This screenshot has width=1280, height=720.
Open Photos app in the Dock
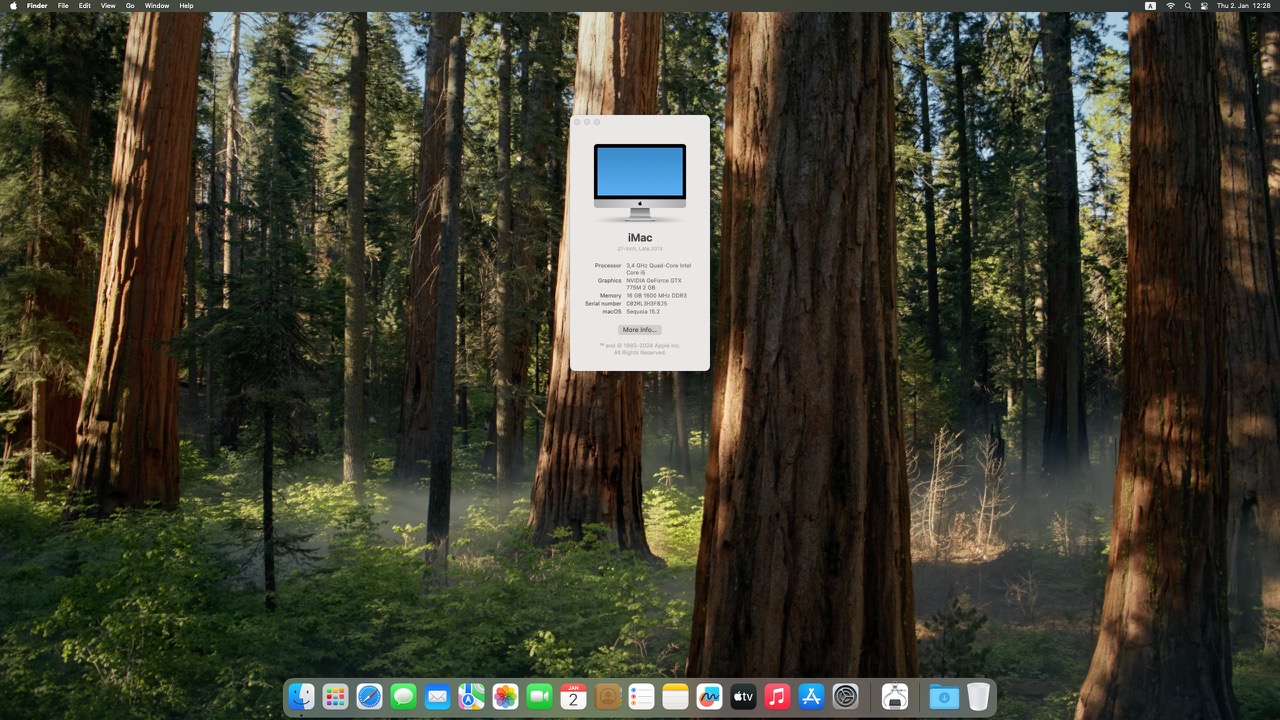pos(506,697)
